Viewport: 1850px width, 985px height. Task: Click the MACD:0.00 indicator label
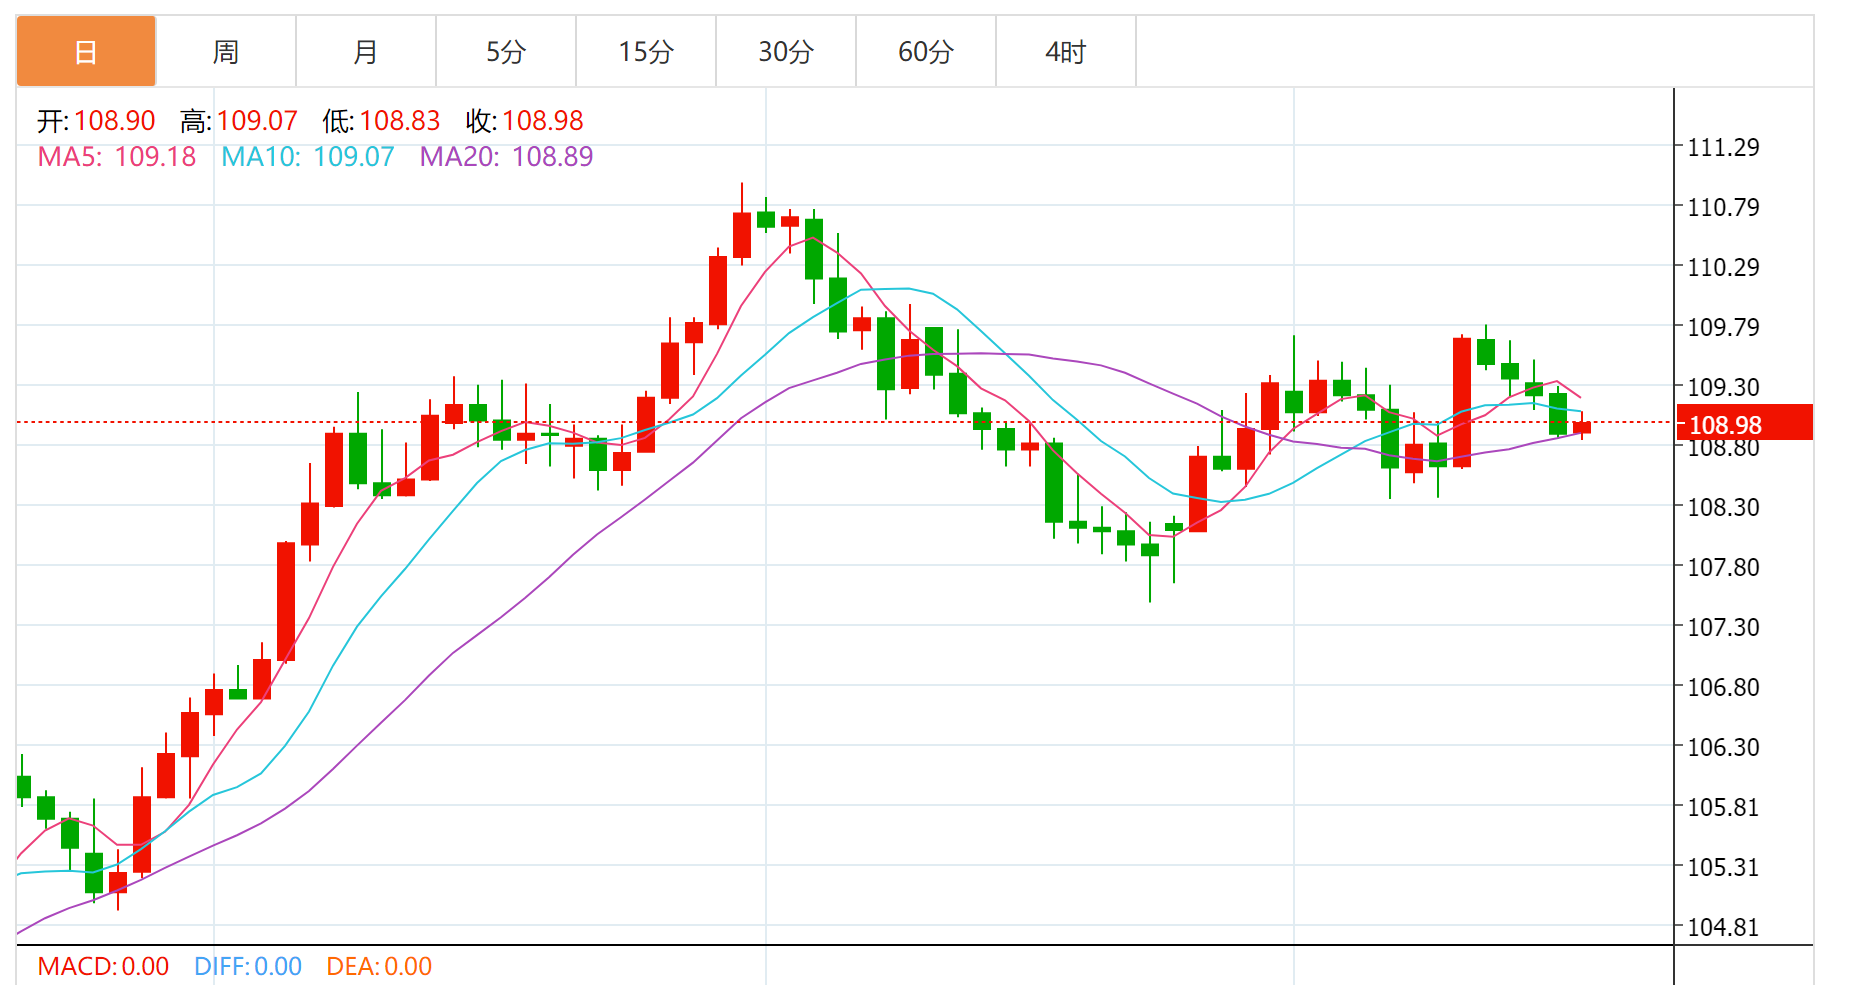coord(103,966)
